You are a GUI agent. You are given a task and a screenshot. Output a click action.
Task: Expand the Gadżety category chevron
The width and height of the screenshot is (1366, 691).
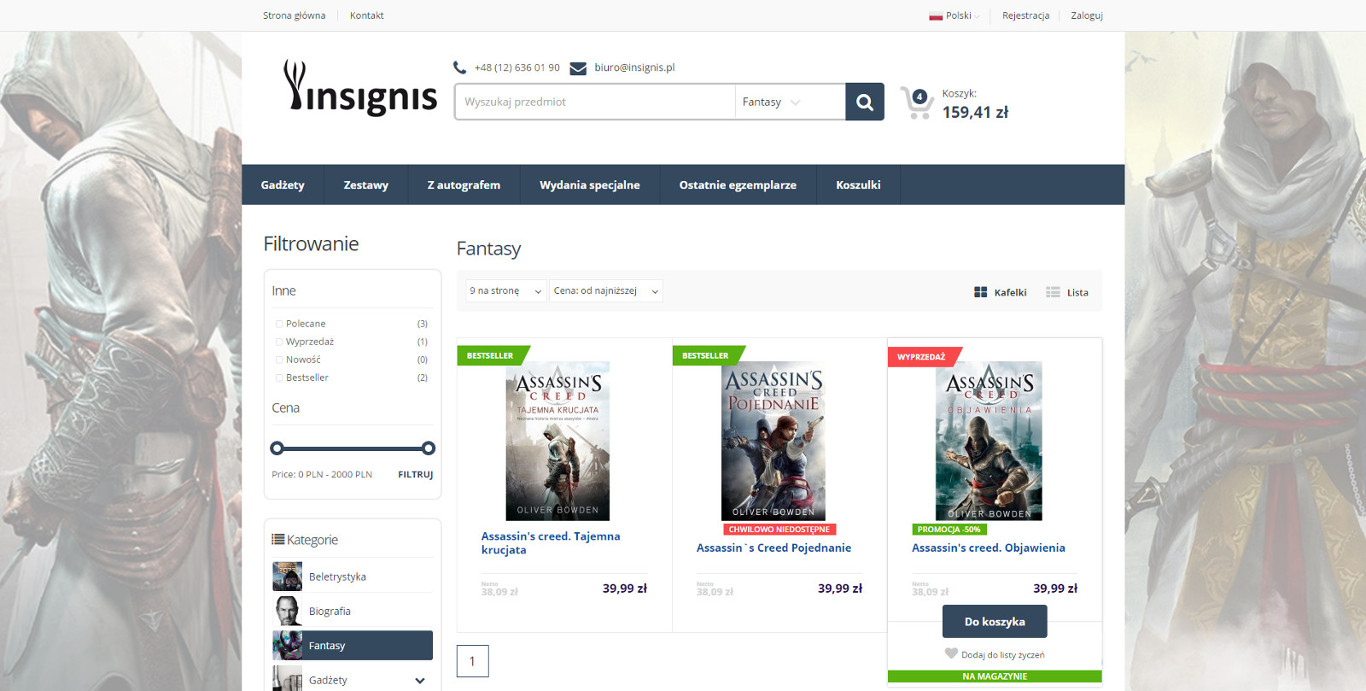click(x=420, y=680)
